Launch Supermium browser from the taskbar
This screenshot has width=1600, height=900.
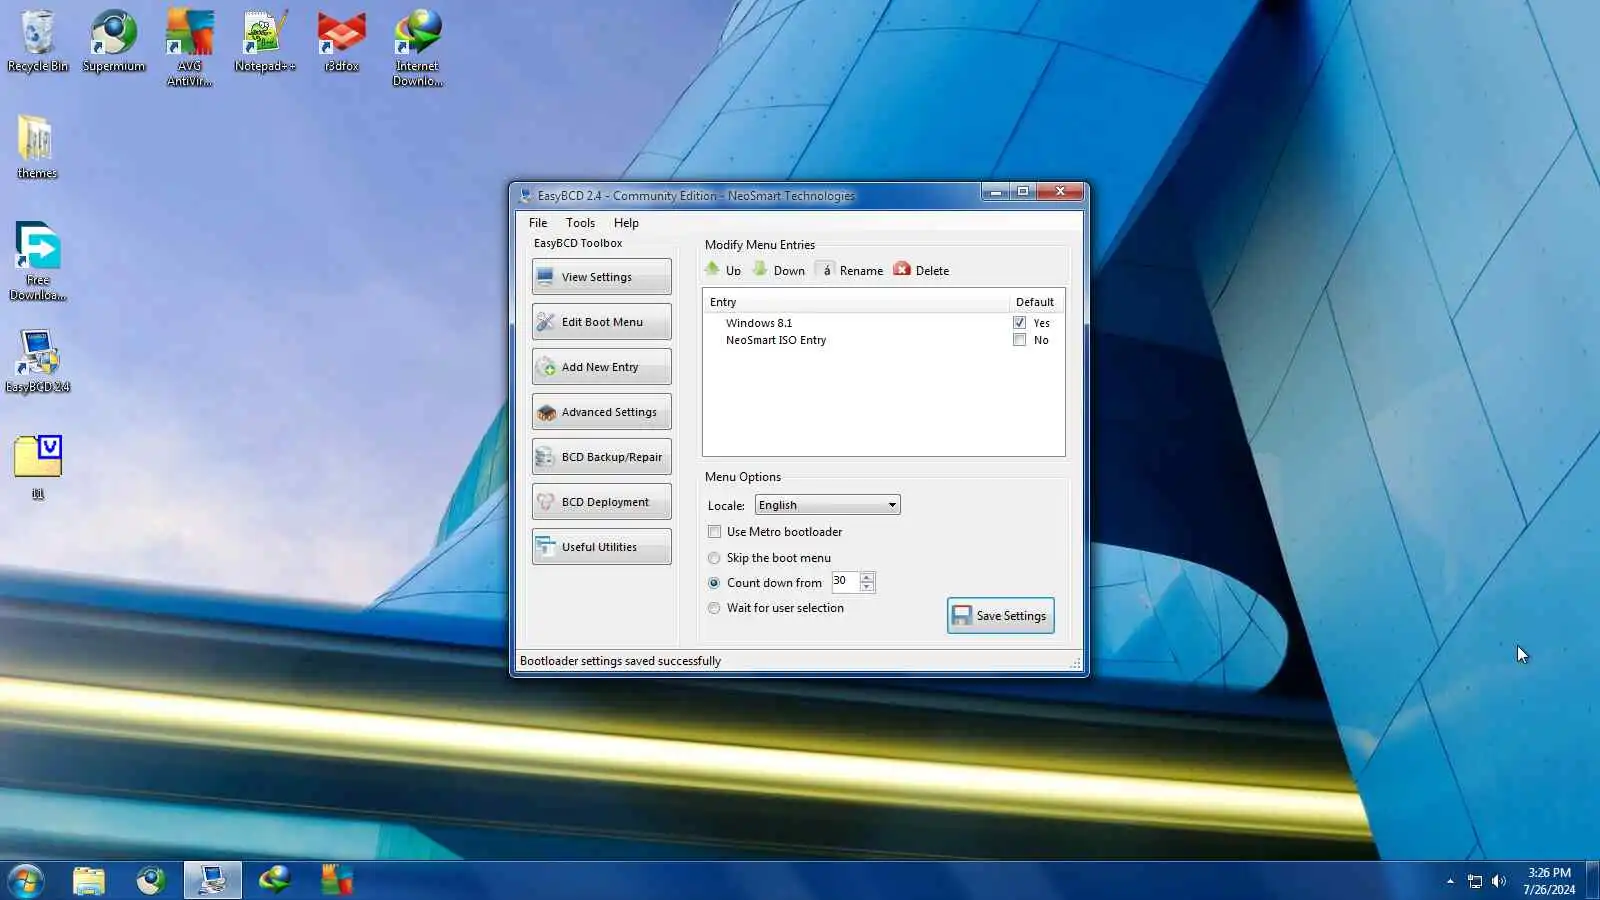(x=151, y=881)
